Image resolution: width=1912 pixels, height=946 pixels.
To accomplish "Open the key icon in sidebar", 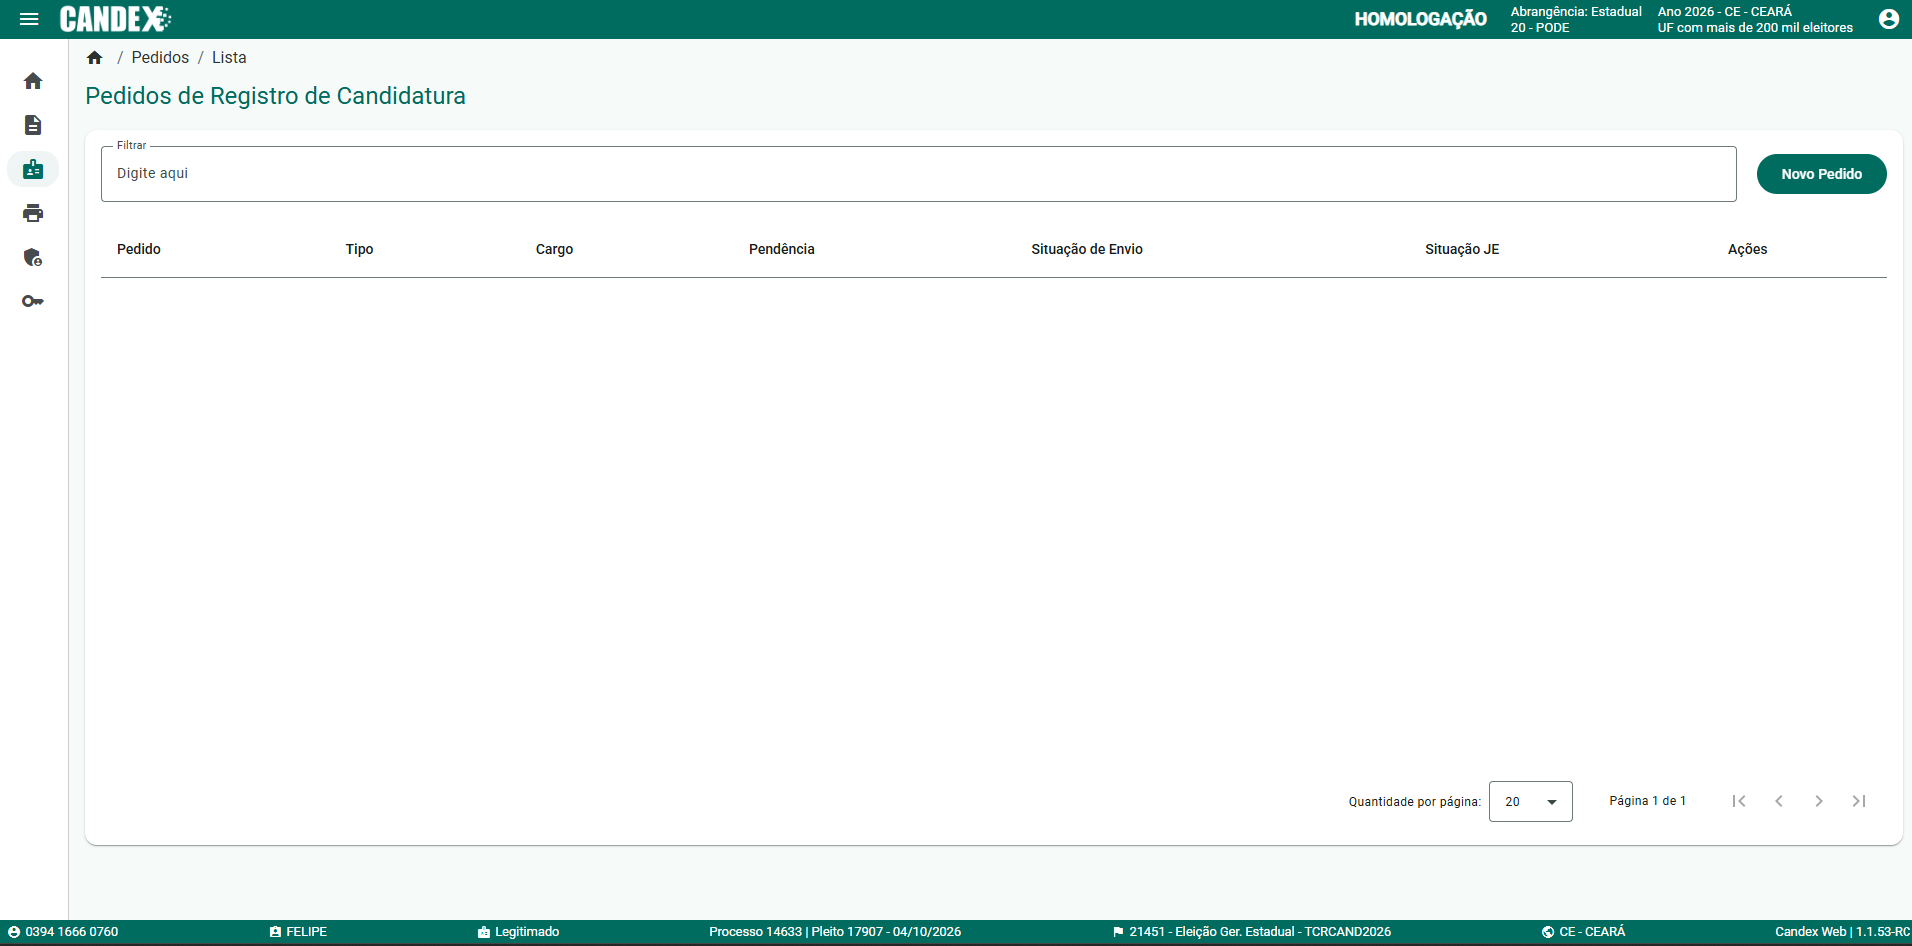I will pyautogui.click(x=33, y=301).
